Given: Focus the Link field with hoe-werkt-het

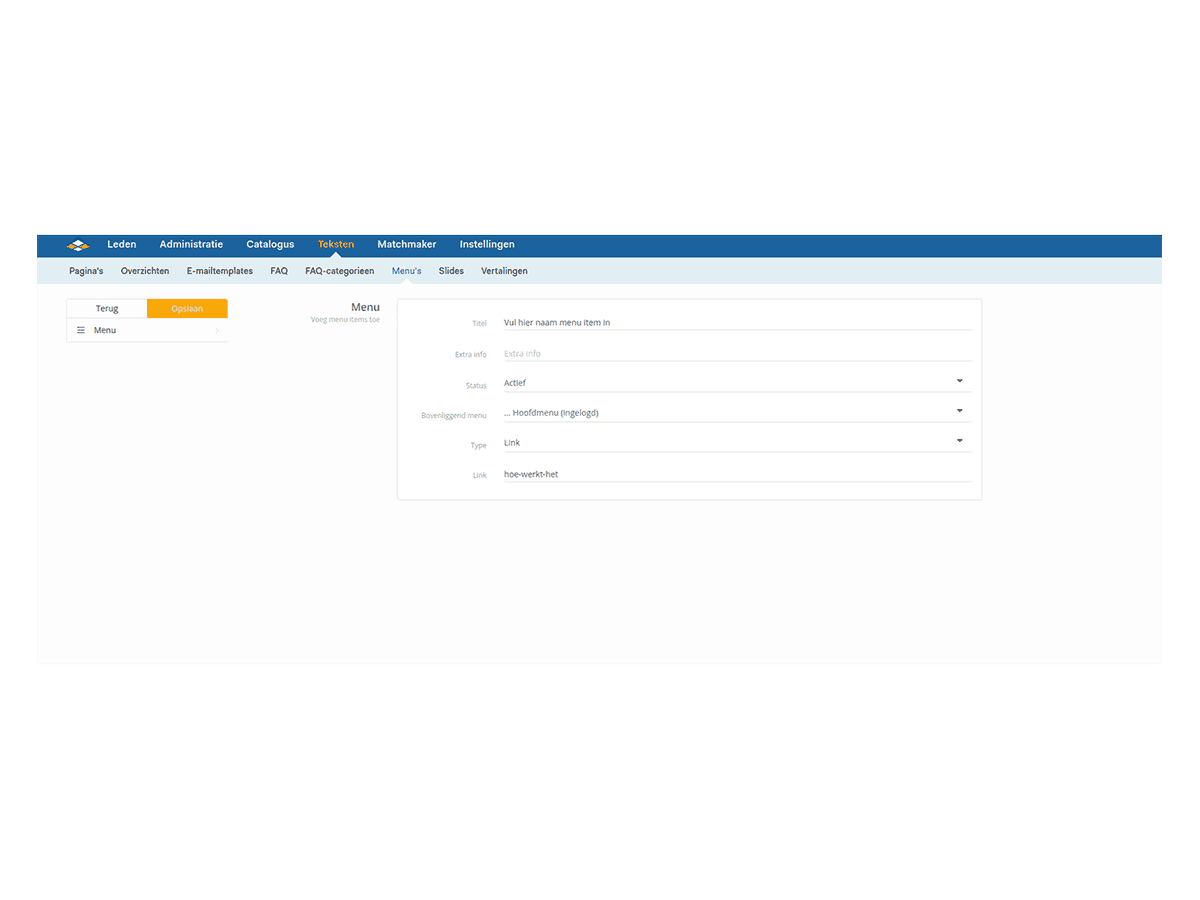Looking at the screenshot, I should tap(736, 475).
